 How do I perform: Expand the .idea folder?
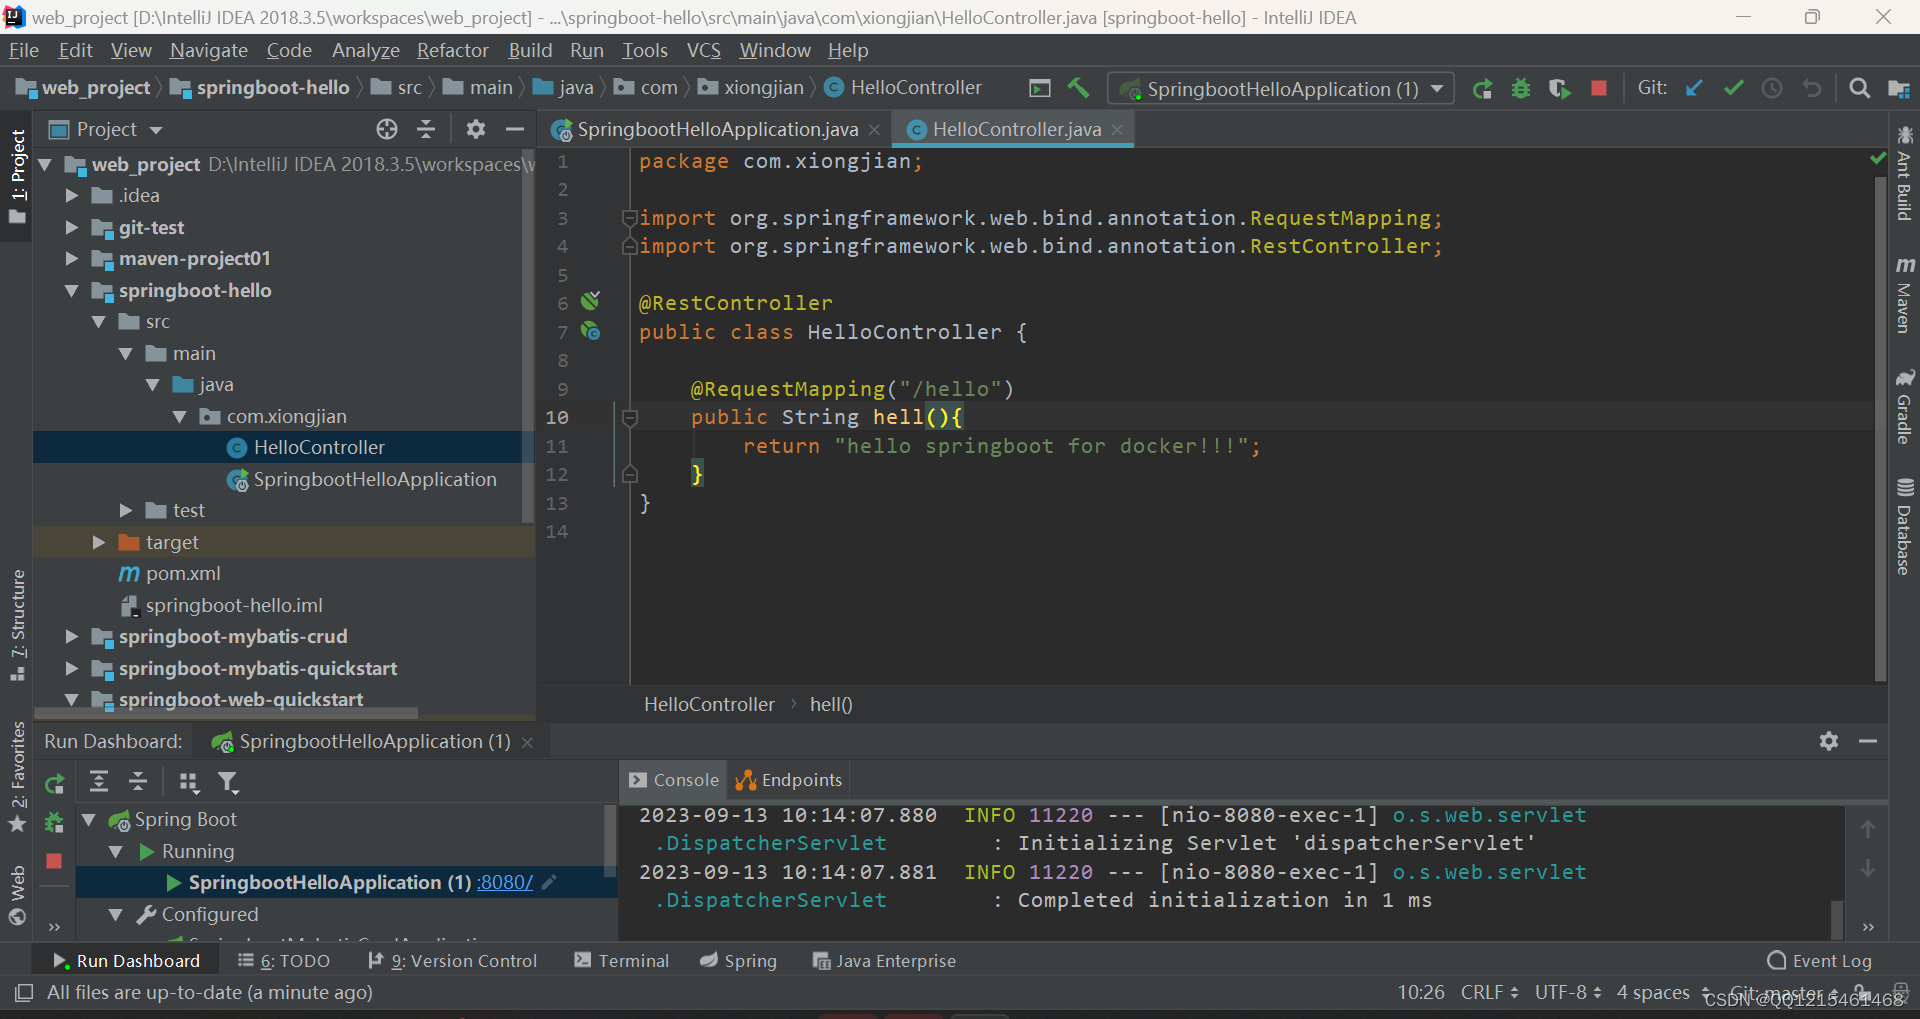(72, 196)
